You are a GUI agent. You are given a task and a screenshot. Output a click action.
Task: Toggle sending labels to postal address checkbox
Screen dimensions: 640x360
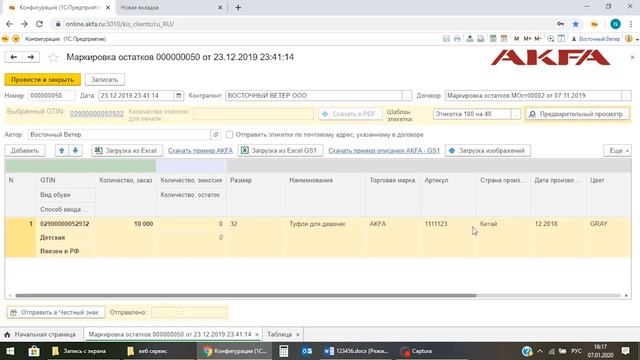tap(229, 135)
